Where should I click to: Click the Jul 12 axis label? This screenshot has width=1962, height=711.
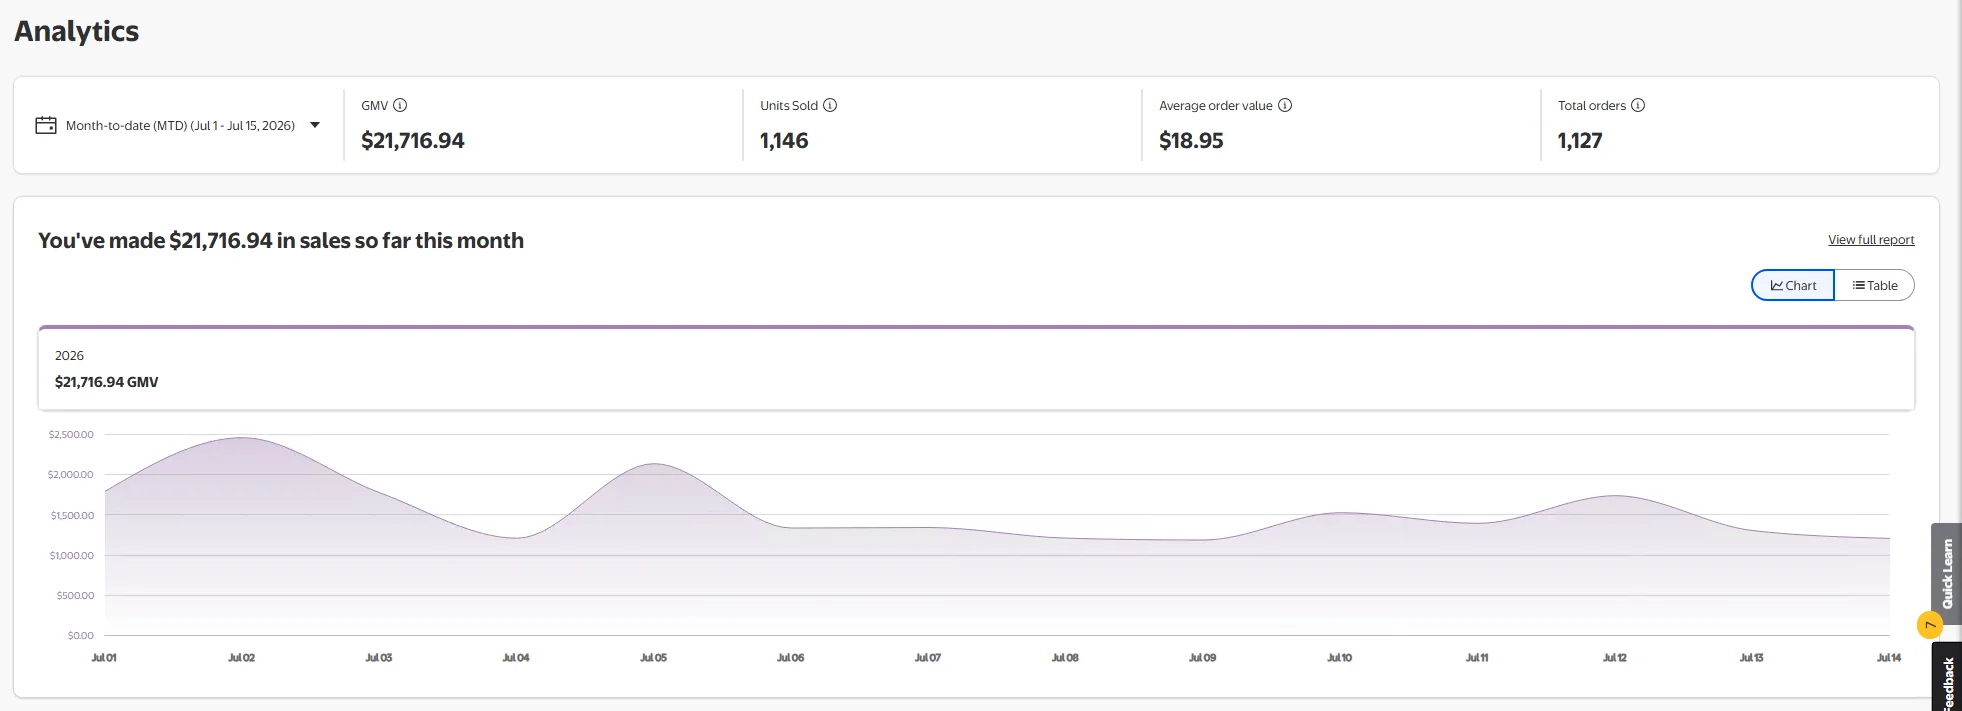[1614, 658]
